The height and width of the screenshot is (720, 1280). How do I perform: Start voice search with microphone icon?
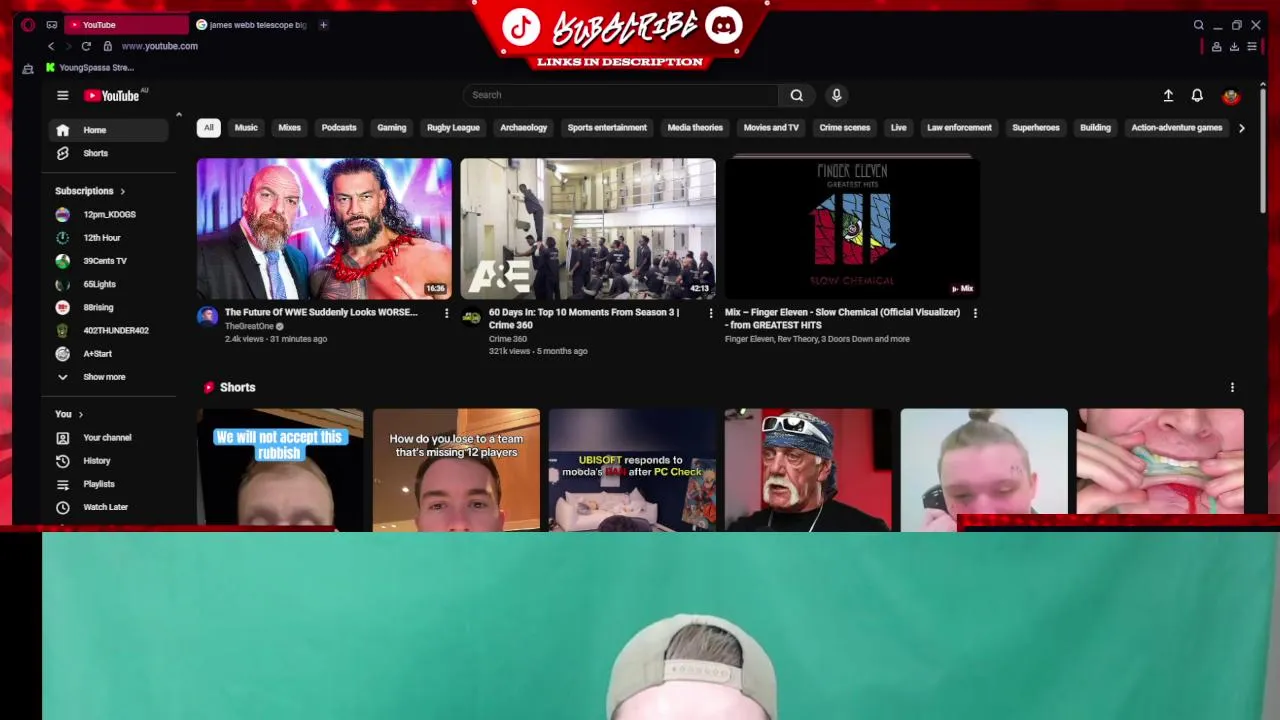(837, 95)
